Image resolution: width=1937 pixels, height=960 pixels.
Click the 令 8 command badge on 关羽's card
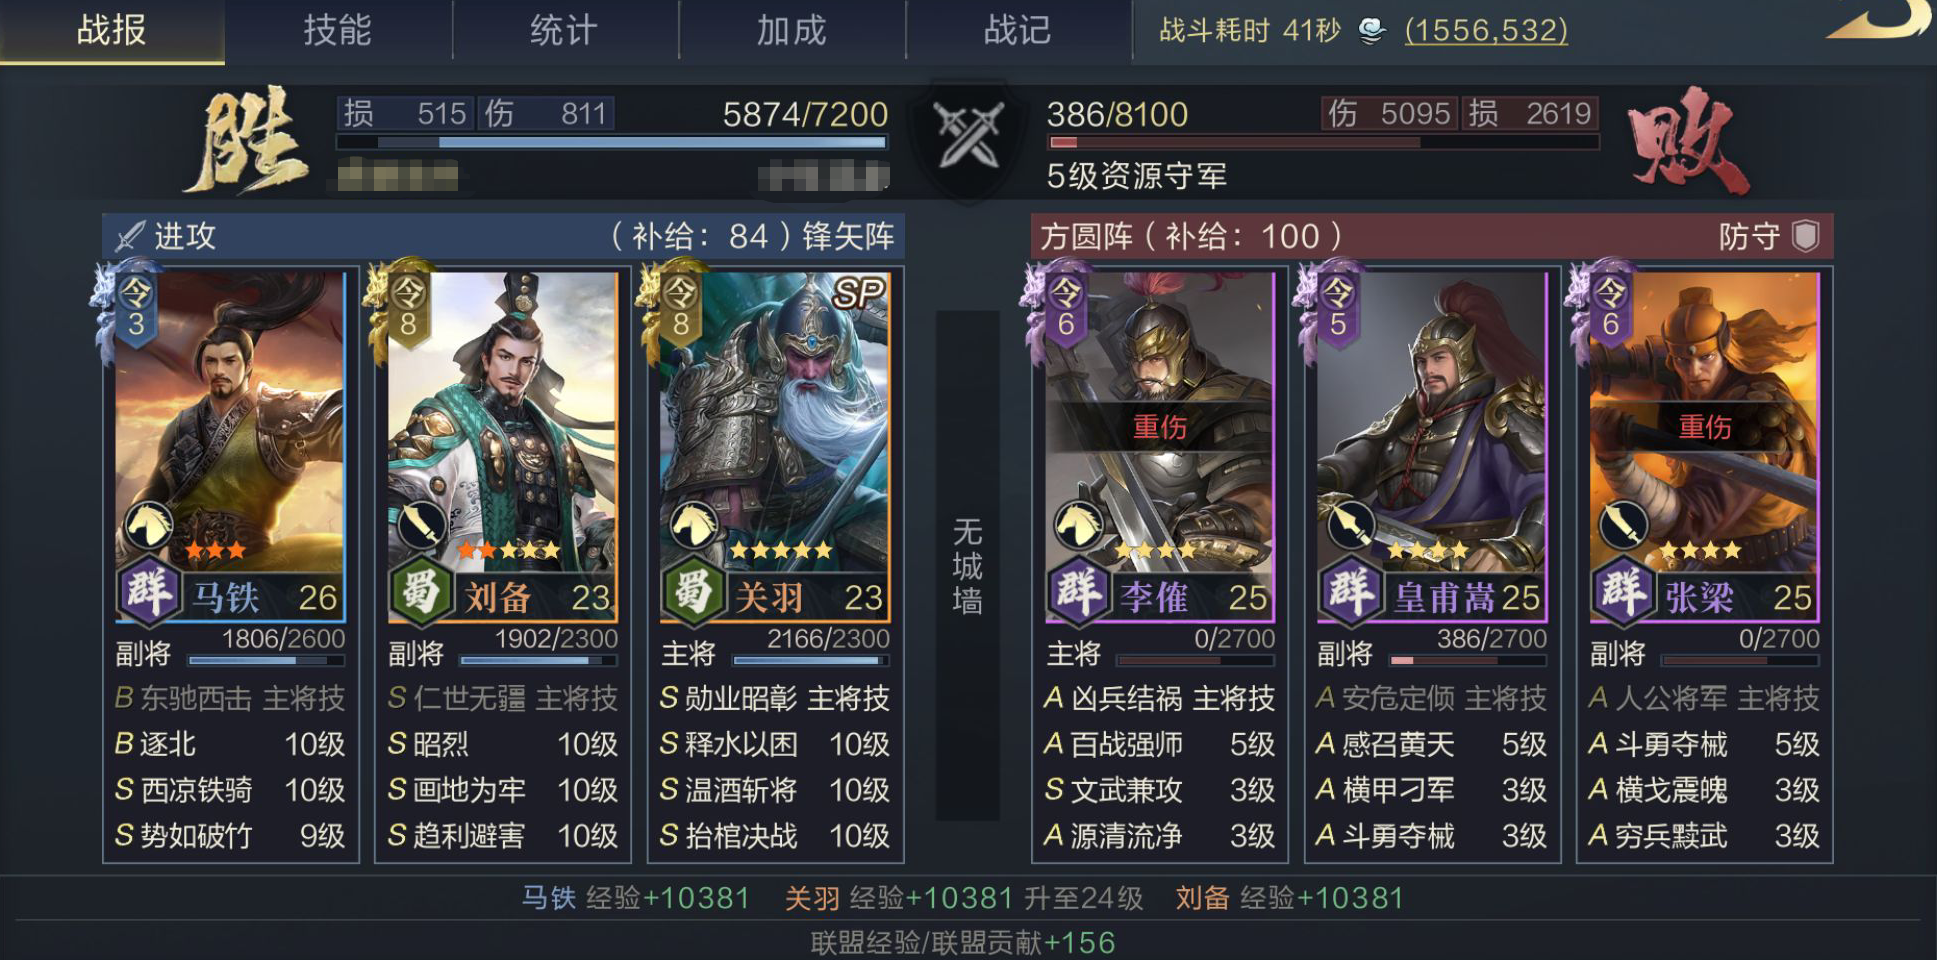(x=680, y=308)
